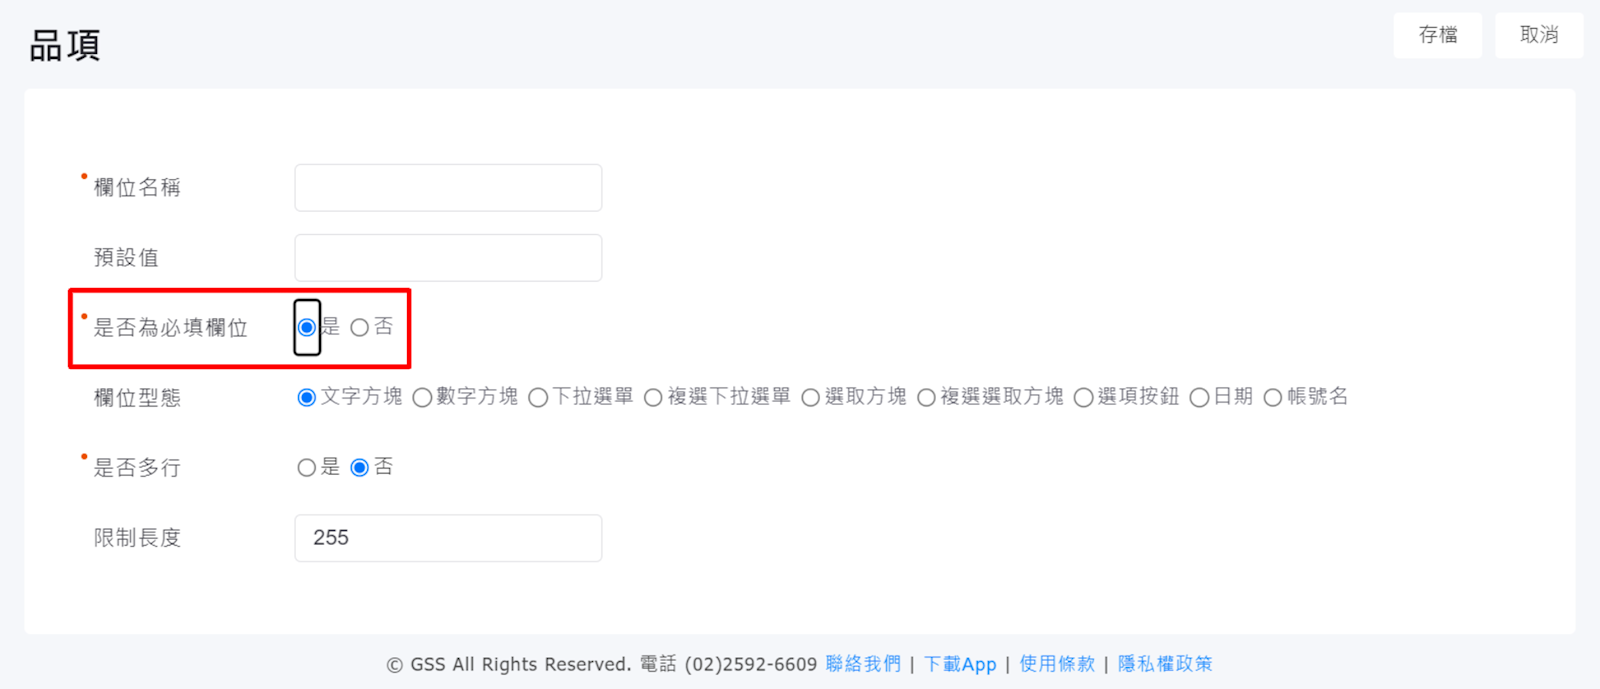Click the 限制長度 field showing 255
Viewport: 1600px width, 689px height.
(448, 538)
